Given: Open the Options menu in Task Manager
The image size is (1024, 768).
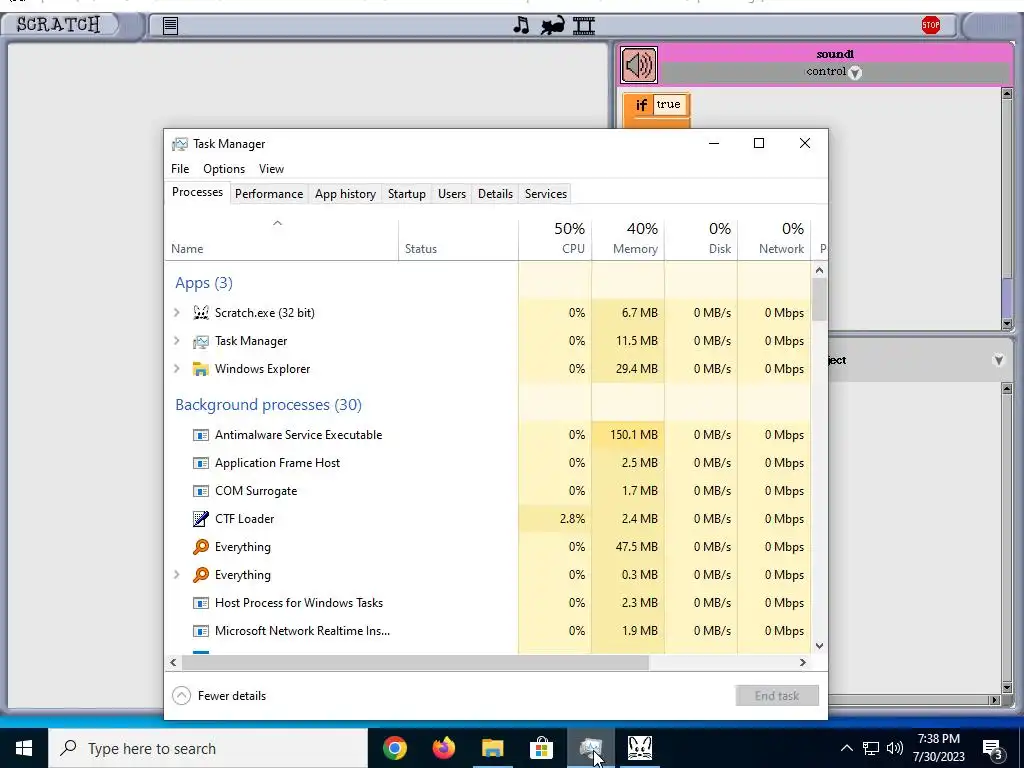Looking at the screenshot, I should point(224,168).
